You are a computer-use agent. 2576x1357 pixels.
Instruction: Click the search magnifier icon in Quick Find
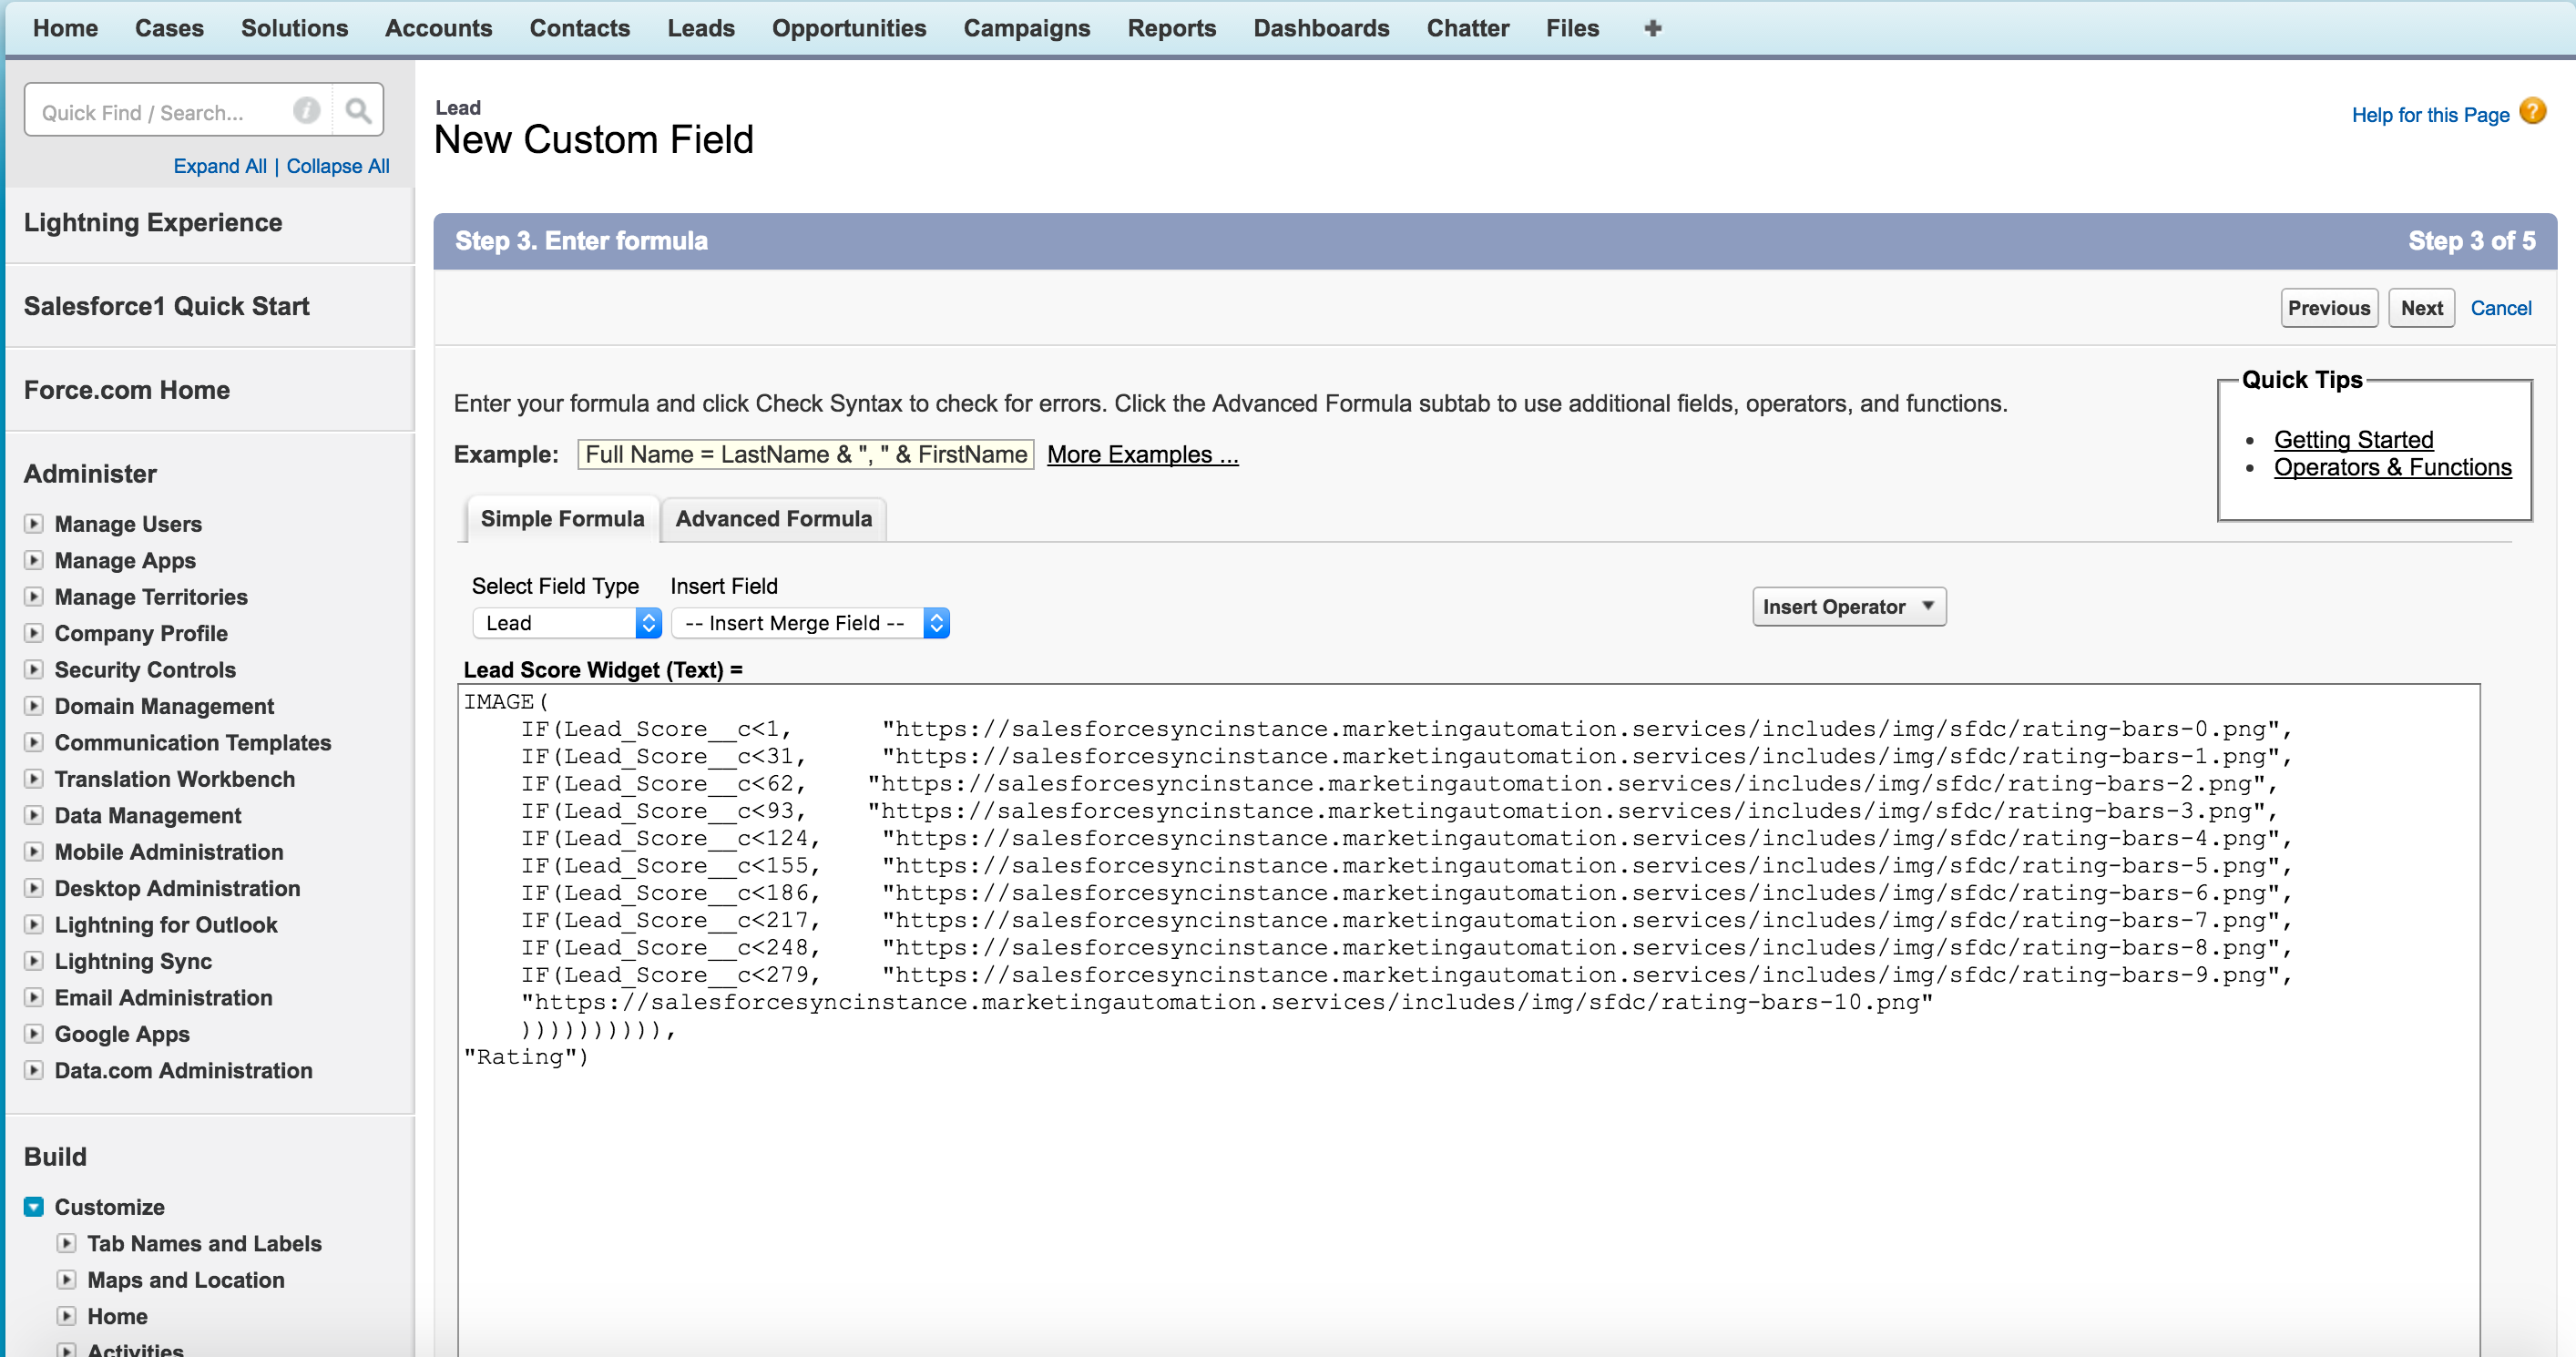tap(358, 111)
